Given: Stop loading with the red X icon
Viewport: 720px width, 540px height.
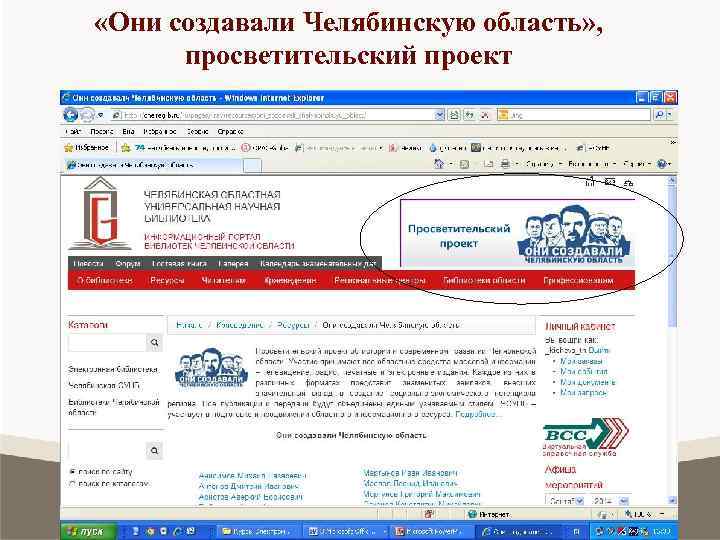Looking at the screenshot, I should pyautogui.click(x=484, y=115).
